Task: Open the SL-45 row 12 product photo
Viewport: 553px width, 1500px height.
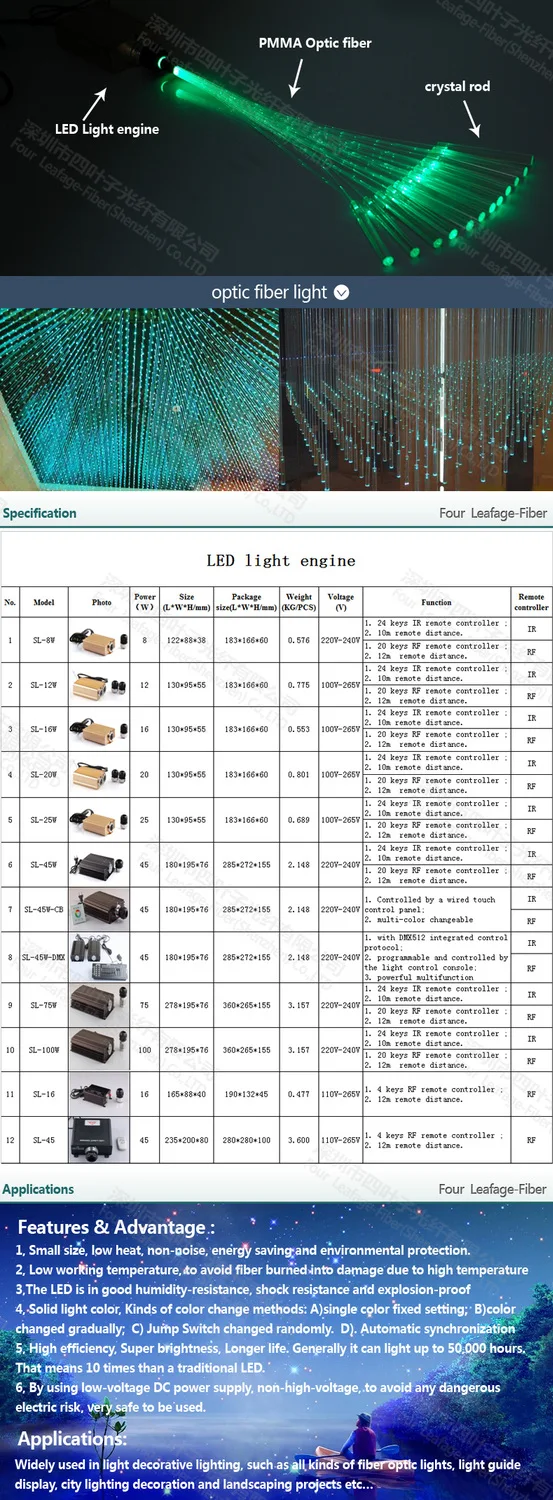Action: [99, 1140]
